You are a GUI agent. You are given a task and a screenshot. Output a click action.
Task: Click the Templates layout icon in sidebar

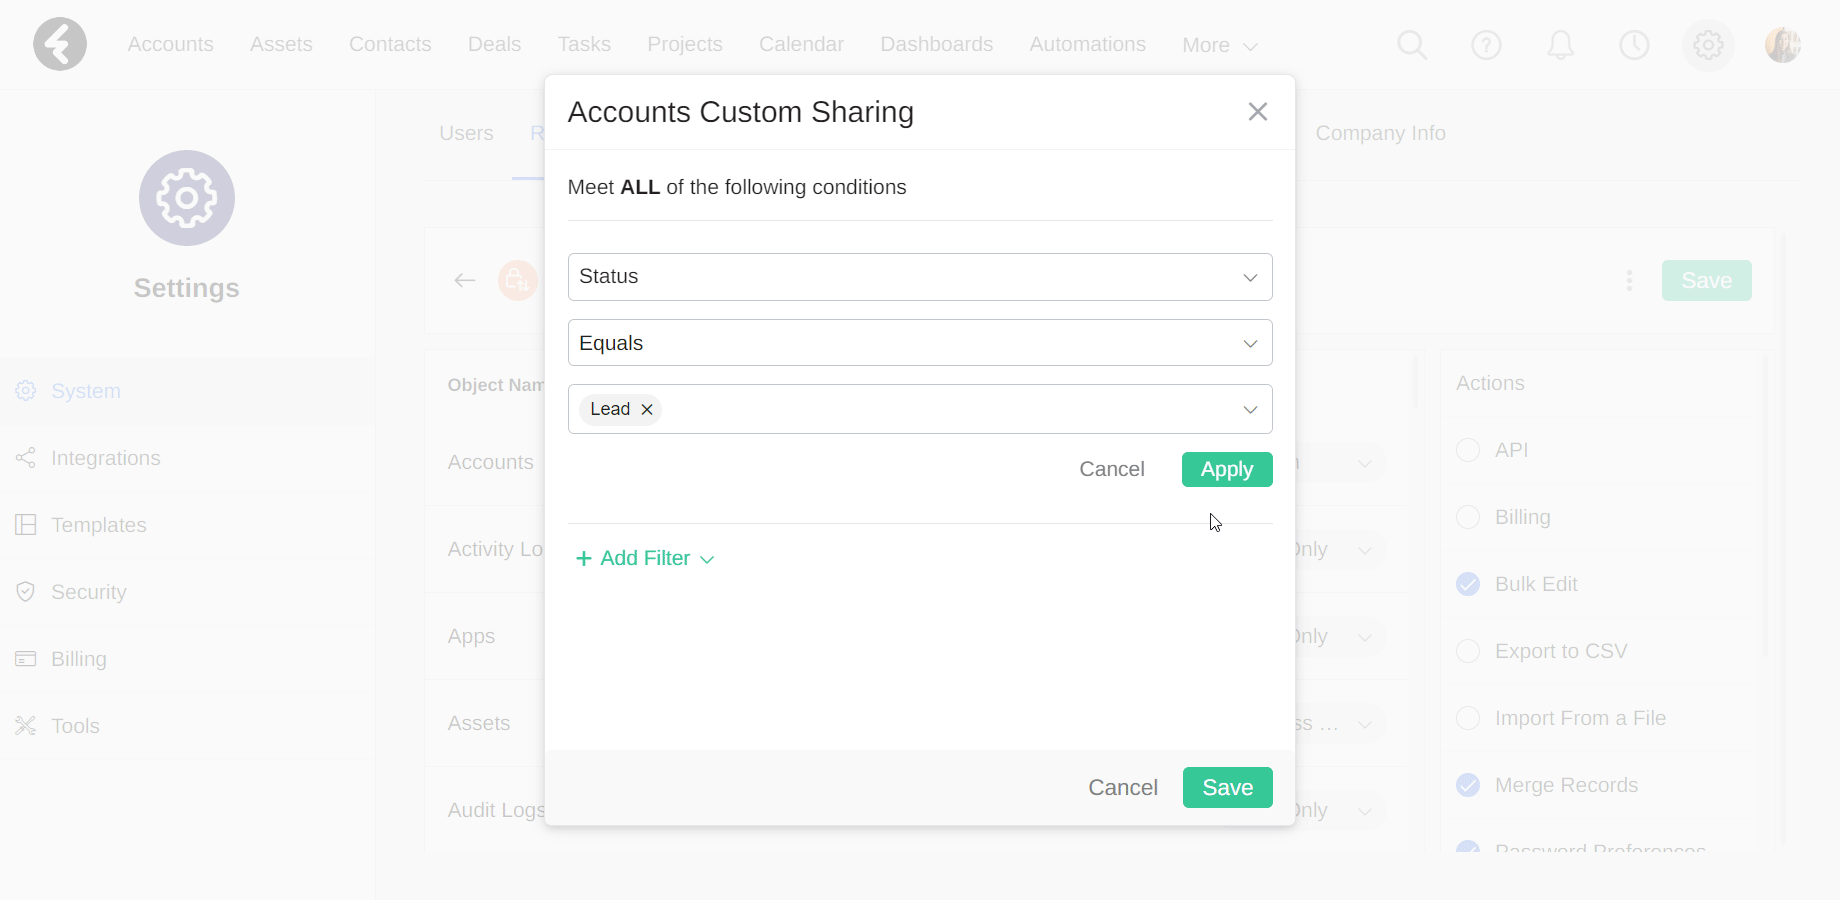(26, 525)
